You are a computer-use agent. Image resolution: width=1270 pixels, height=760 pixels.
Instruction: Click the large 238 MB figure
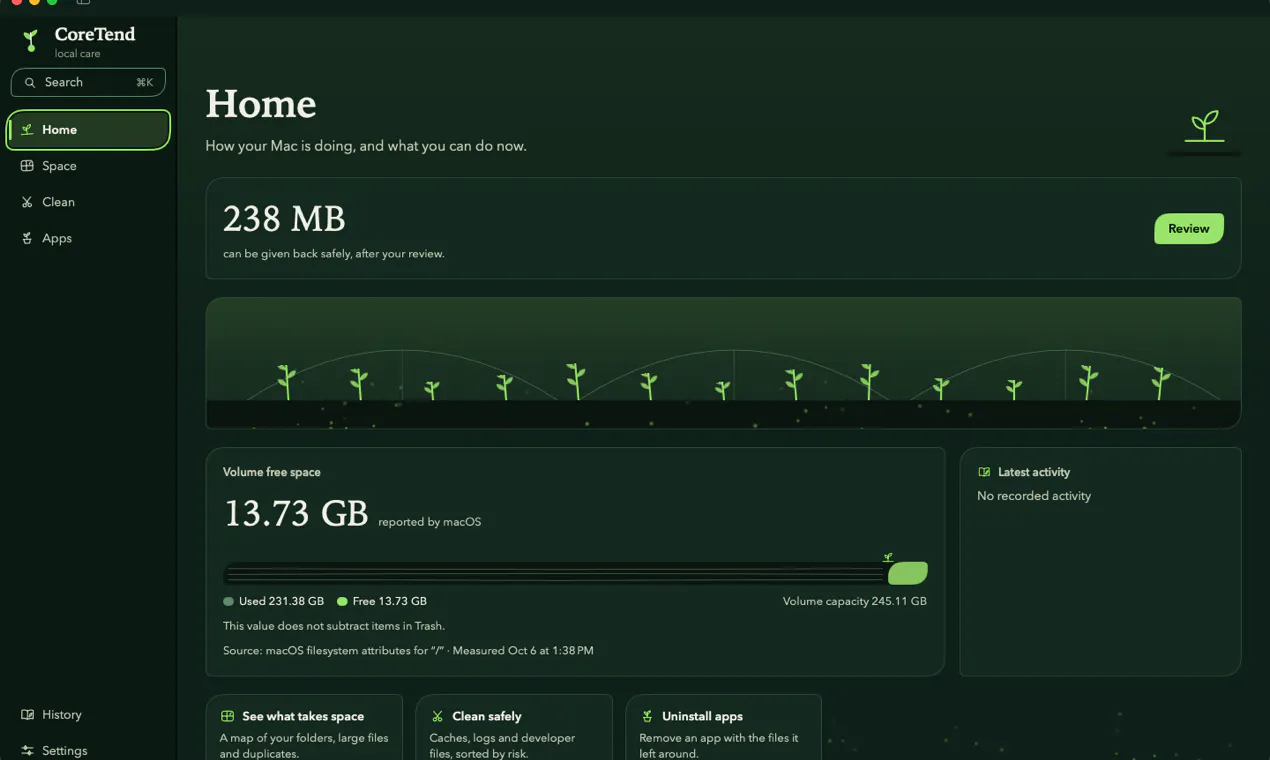coord(284,218)
